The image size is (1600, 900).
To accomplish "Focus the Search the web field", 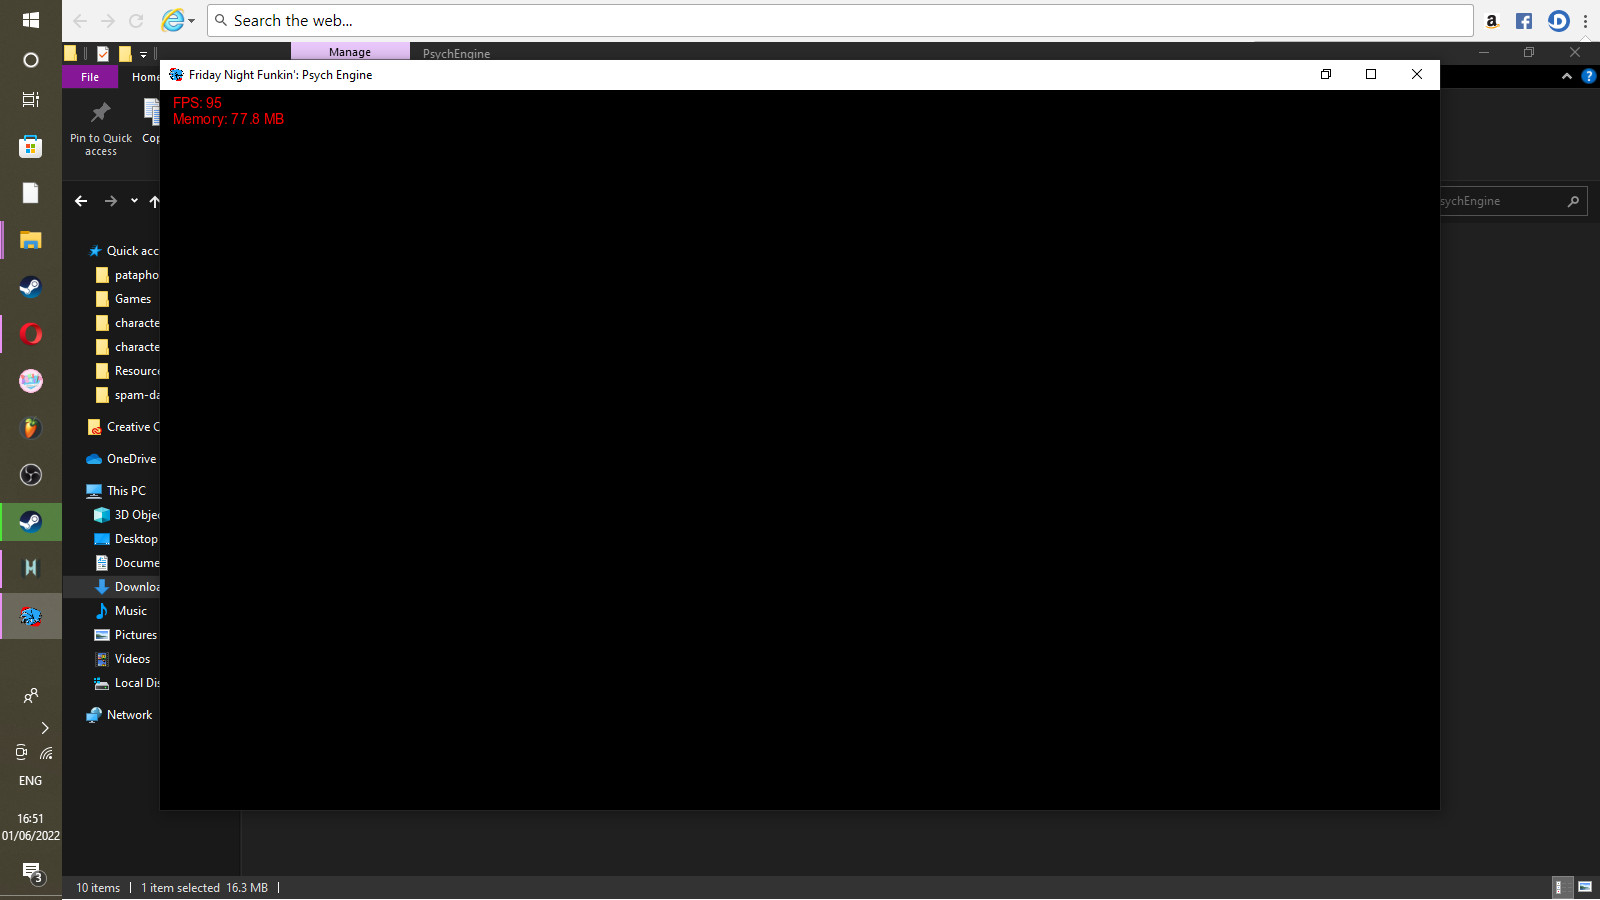I will point(840,20).
